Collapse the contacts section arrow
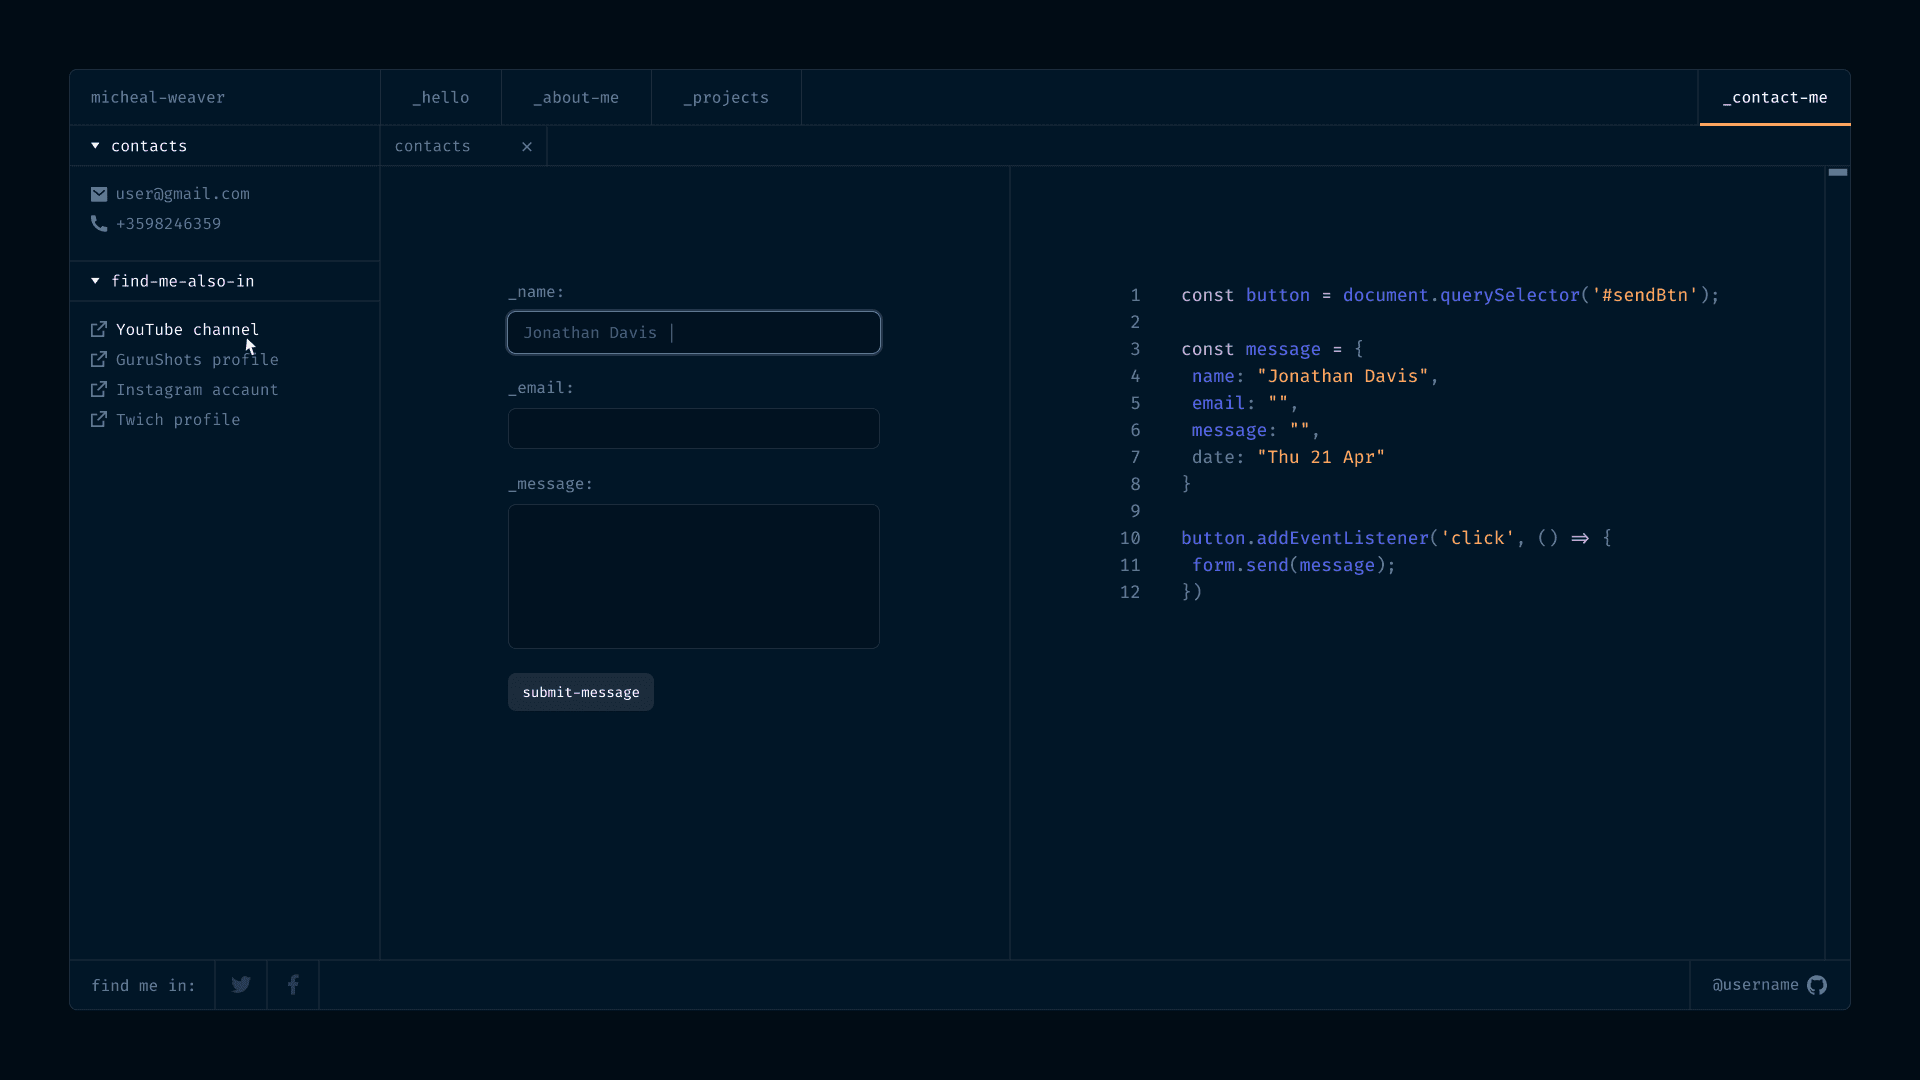The height and width of the screenshot is (1080, 1920). (95, 146)
